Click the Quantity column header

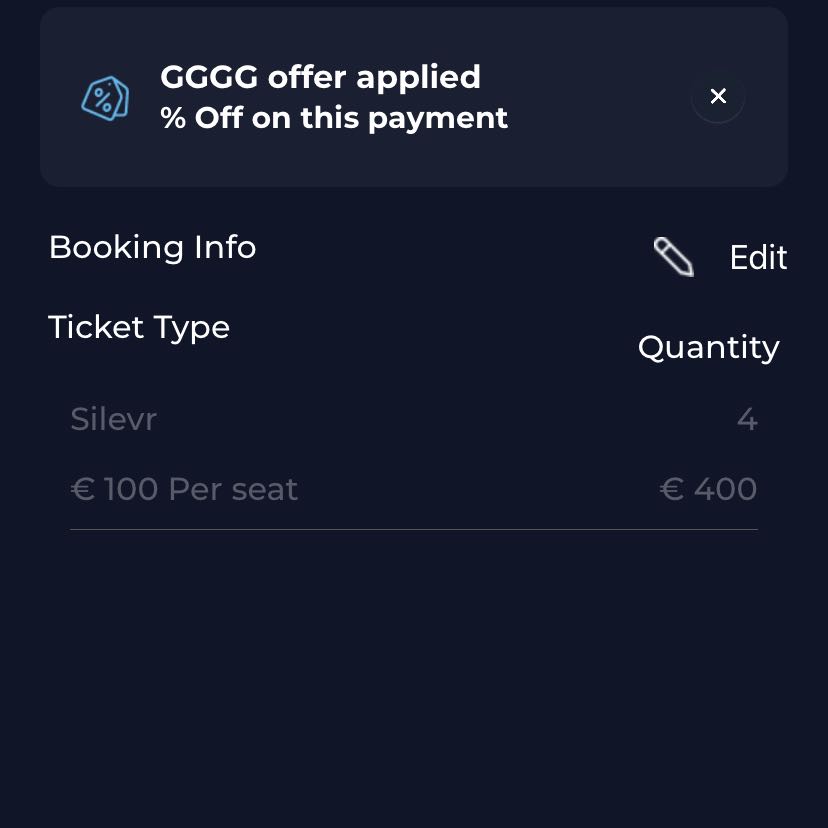click(x=708, y=347)
